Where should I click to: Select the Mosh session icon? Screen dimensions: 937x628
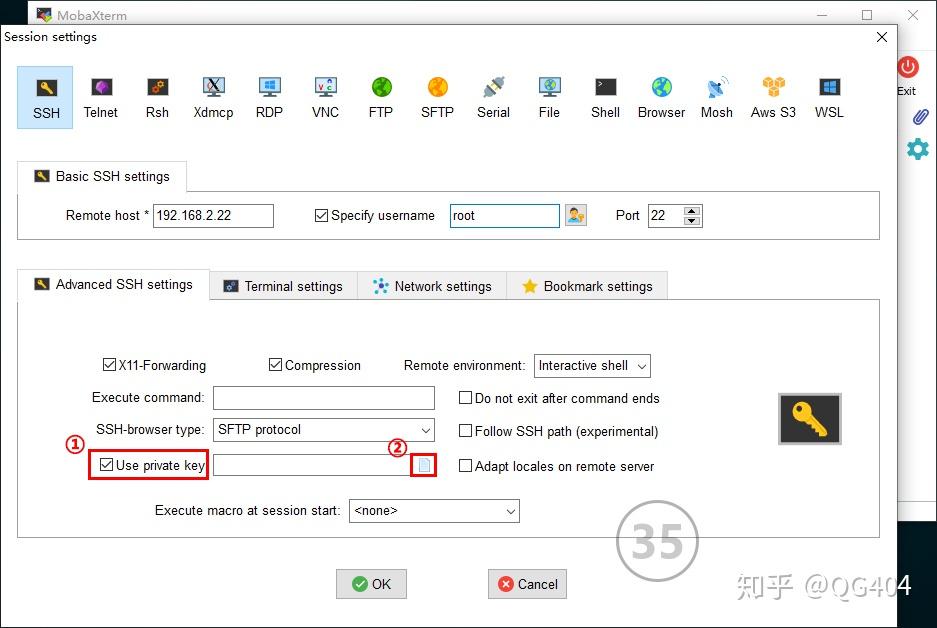pyautogui.click(x=716, y=96)
